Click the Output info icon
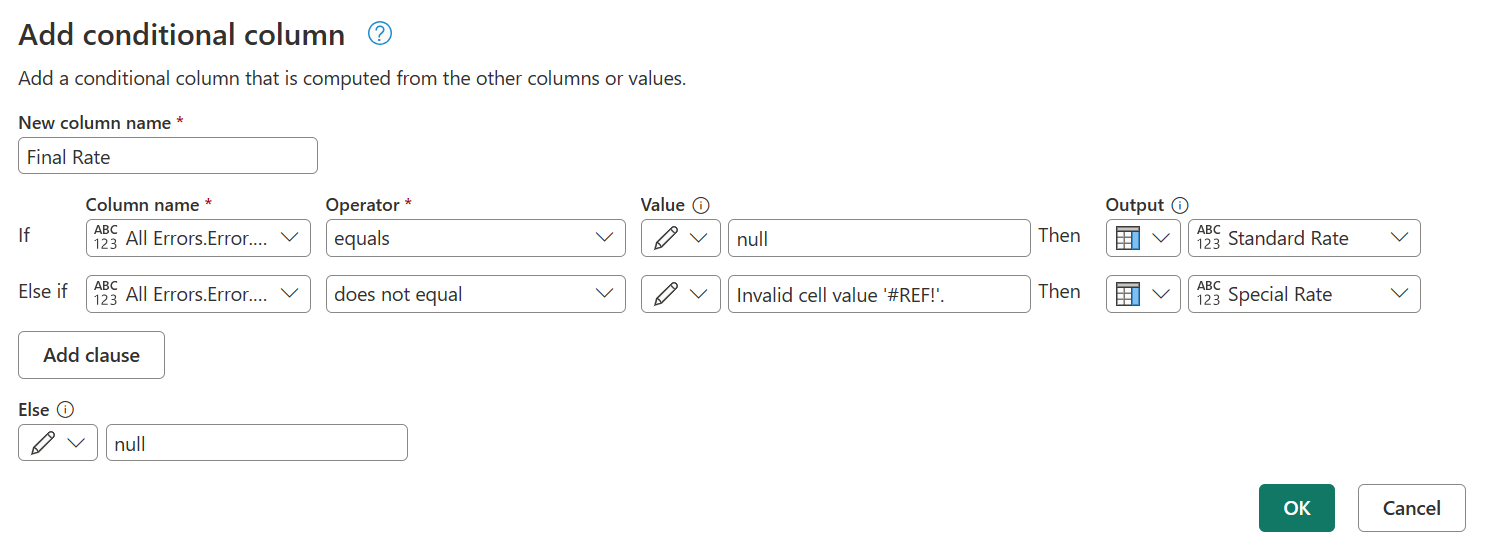This screenshot has height=553, width=1486. point(1180,205)
